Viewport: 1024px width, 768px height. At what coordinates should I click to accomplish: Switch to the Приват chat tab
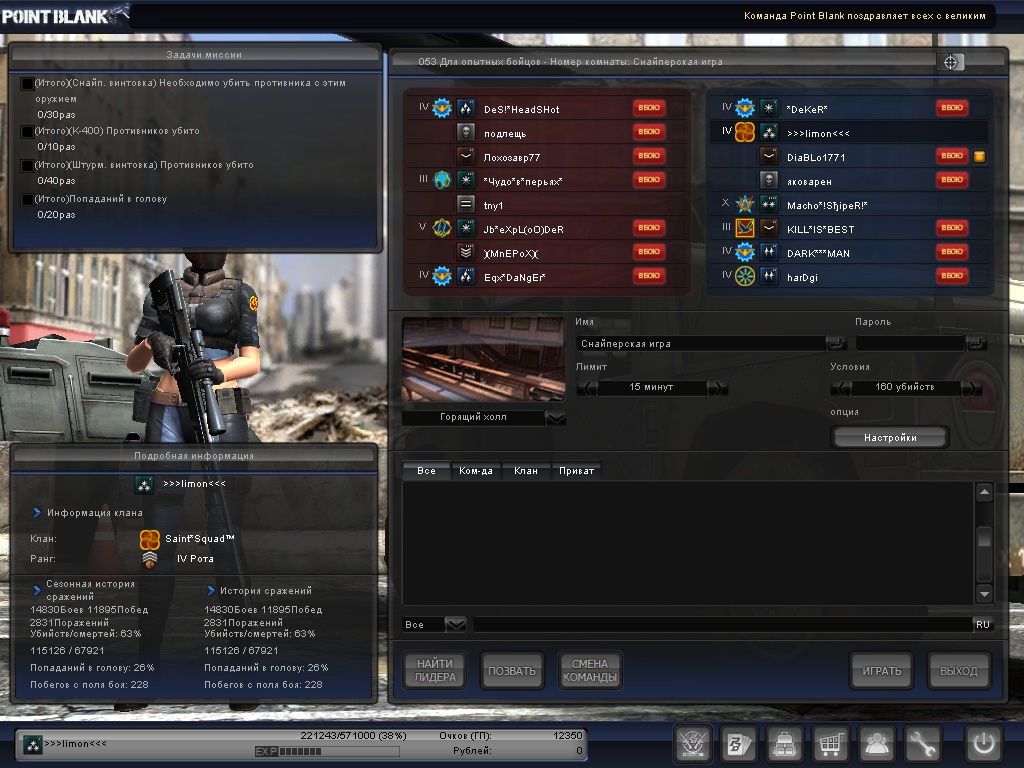point(575,470)
